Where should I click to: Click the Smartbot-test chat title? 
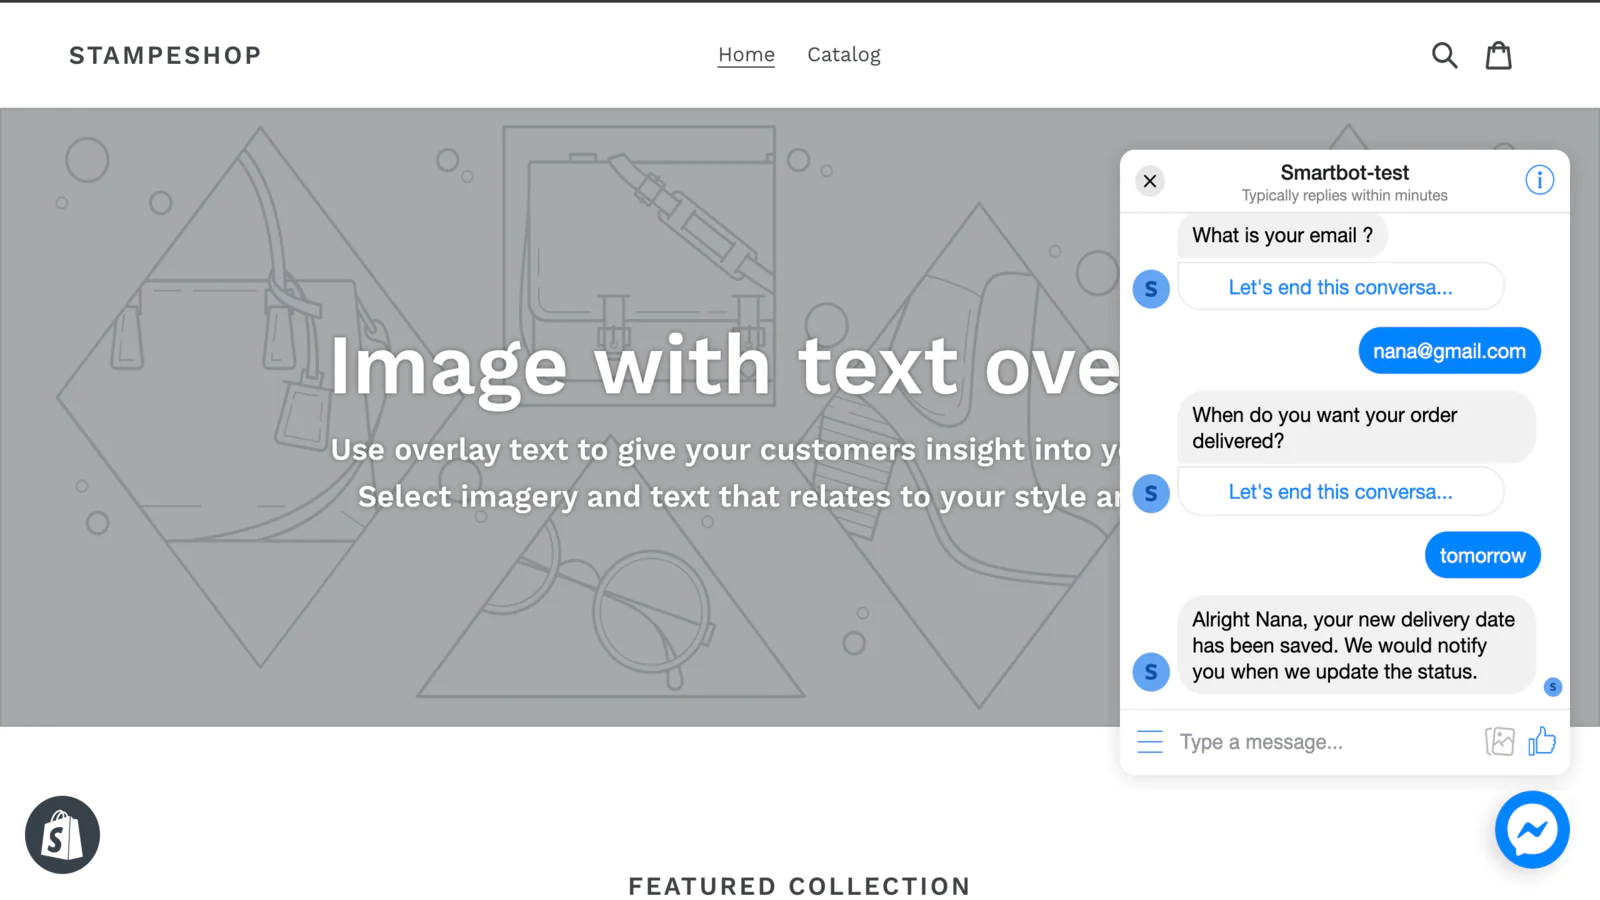pyautogui.click(x=1344, y=173)
